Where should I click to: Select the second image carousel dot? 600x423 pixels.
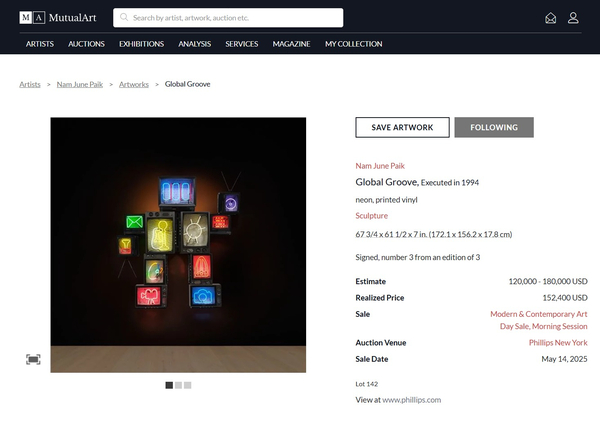178,385
